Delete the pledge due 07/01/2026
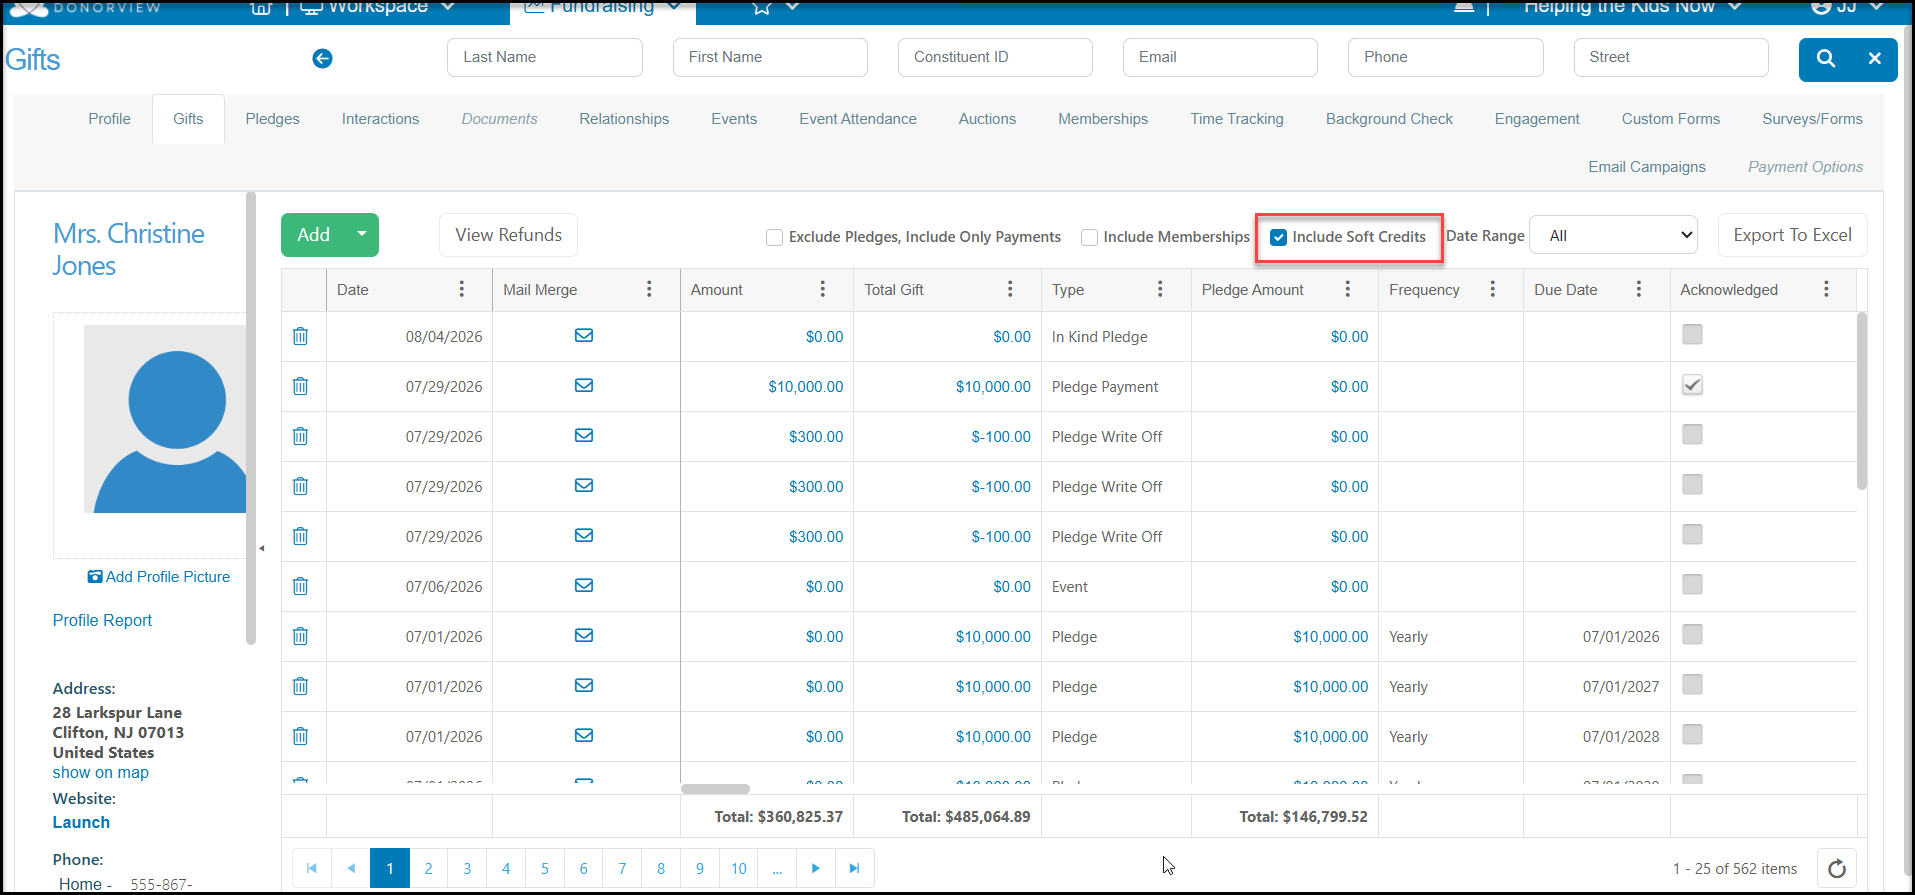This screenshot has width=1915, height=895. [300, 636]
